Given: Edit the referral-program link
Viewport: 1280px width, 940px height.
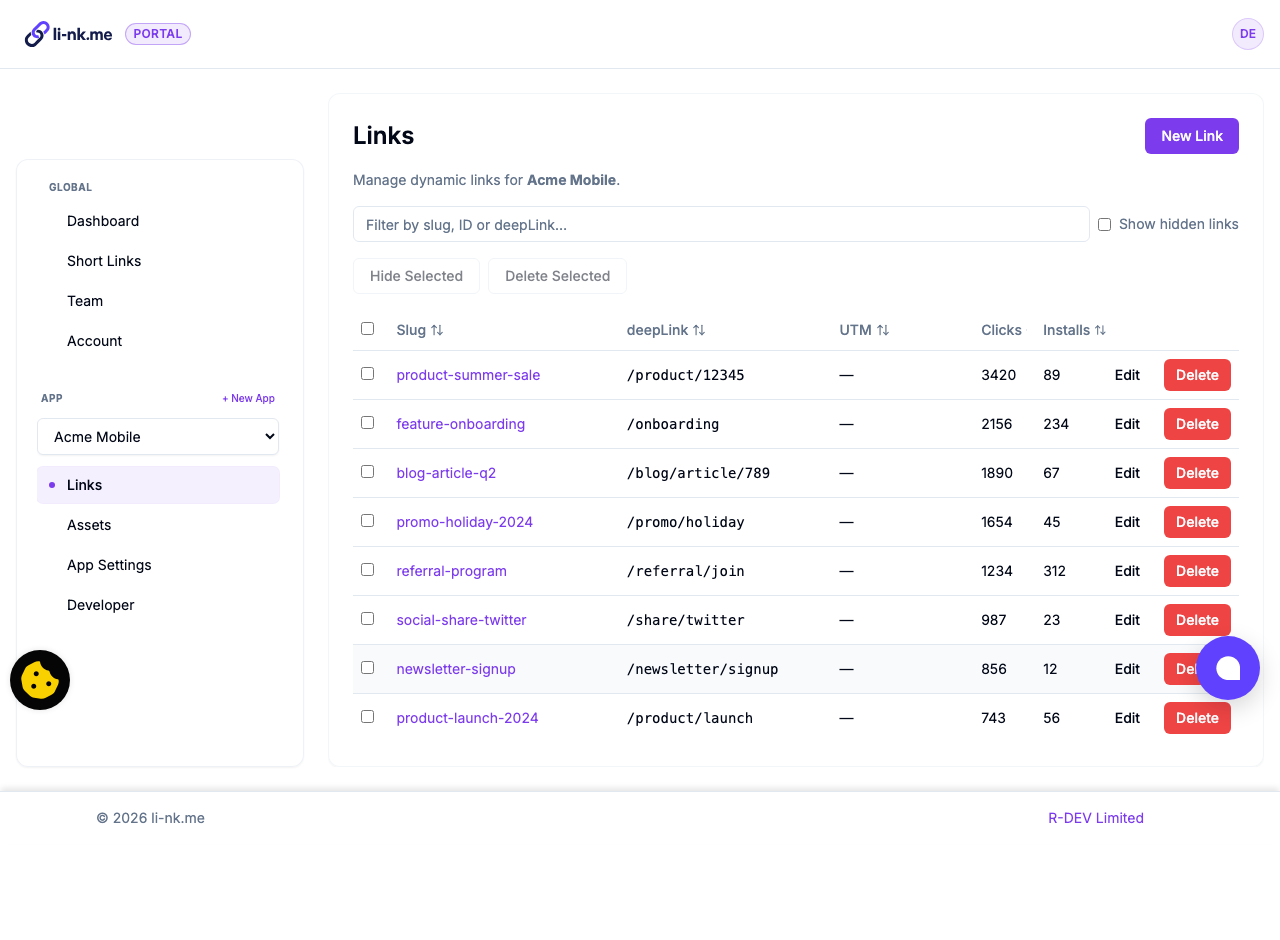Looking at the screenshot, I should [1127, 571].
